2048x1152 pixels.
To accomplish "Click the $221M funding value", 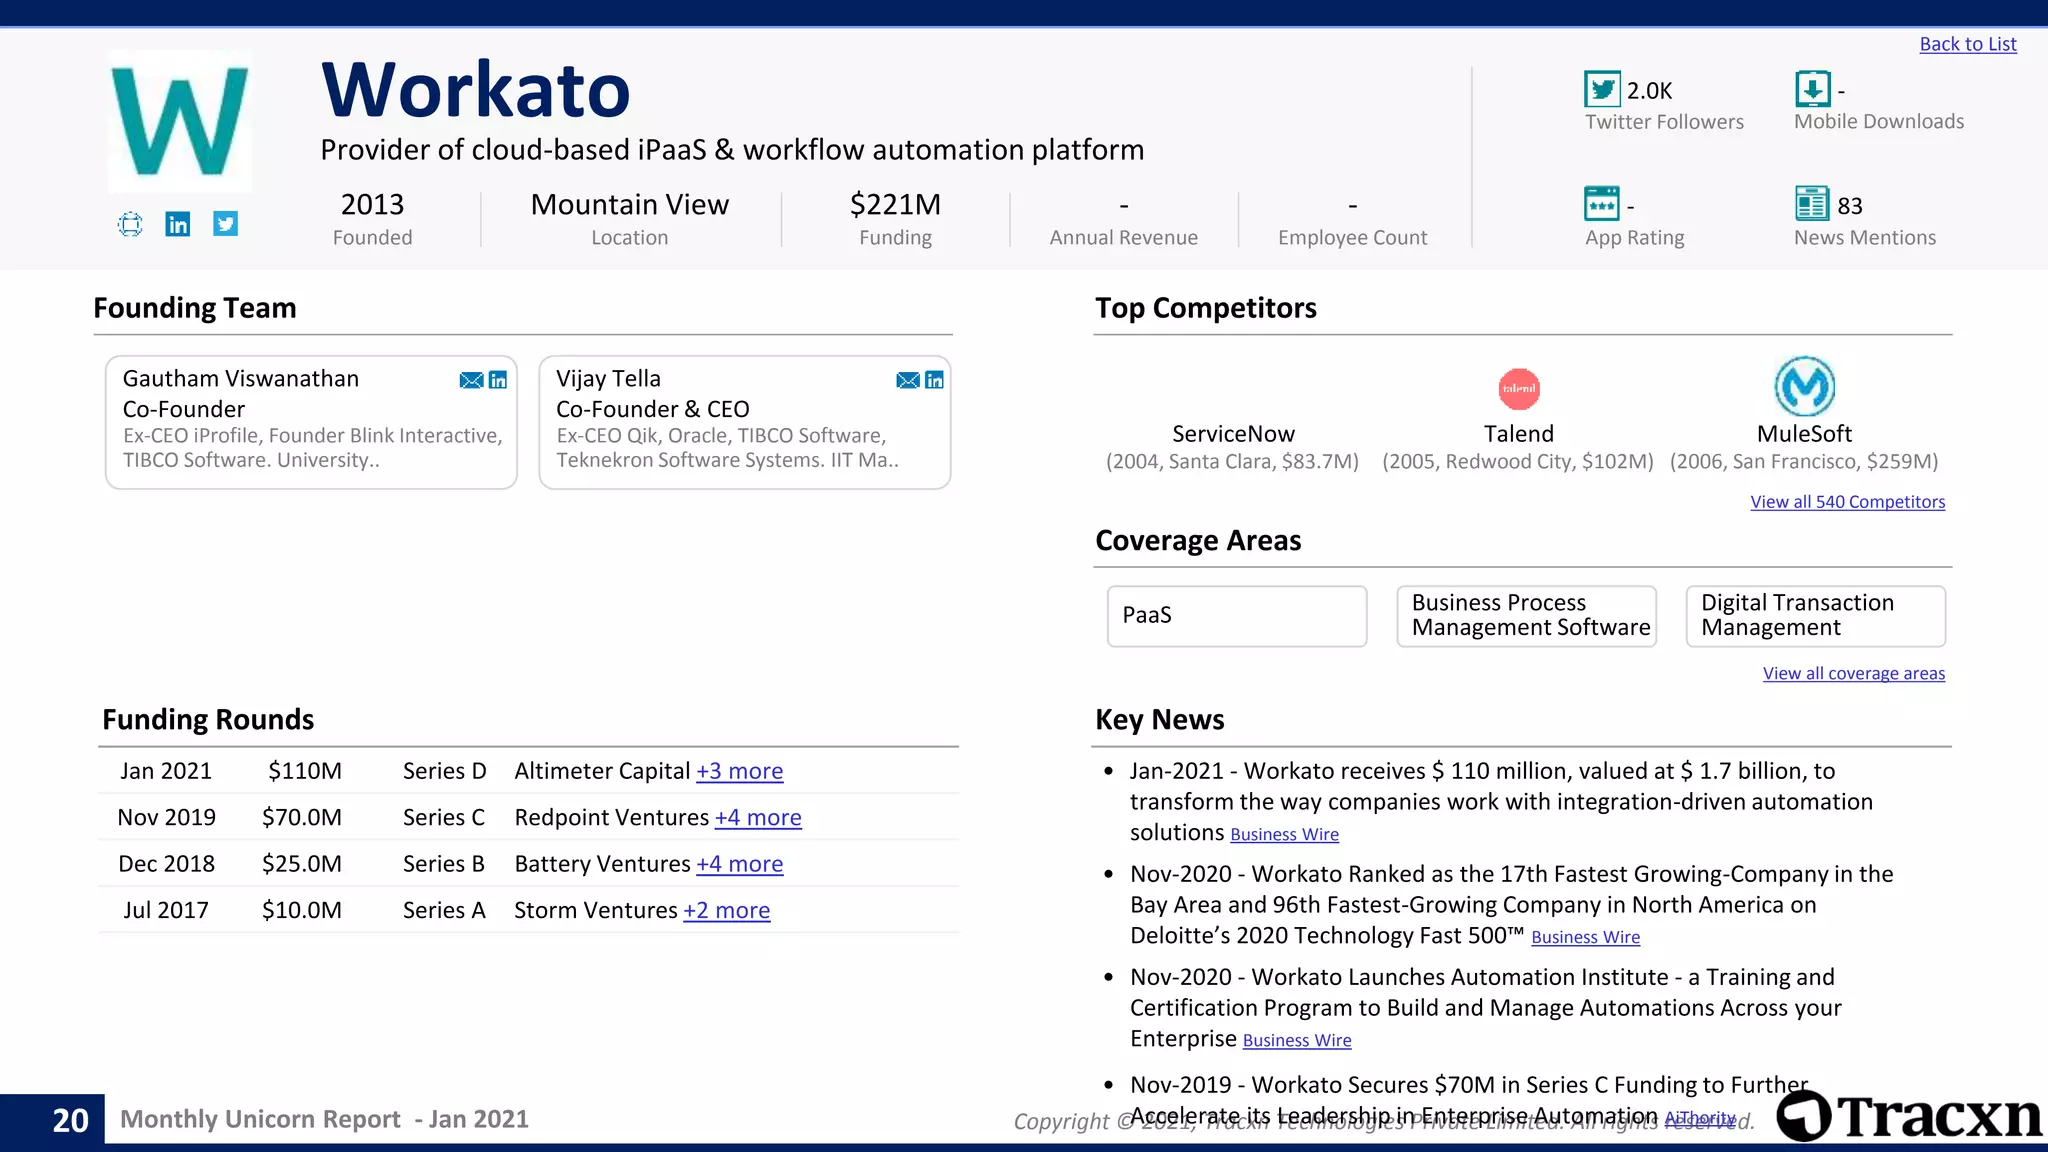I will point(896,204).
